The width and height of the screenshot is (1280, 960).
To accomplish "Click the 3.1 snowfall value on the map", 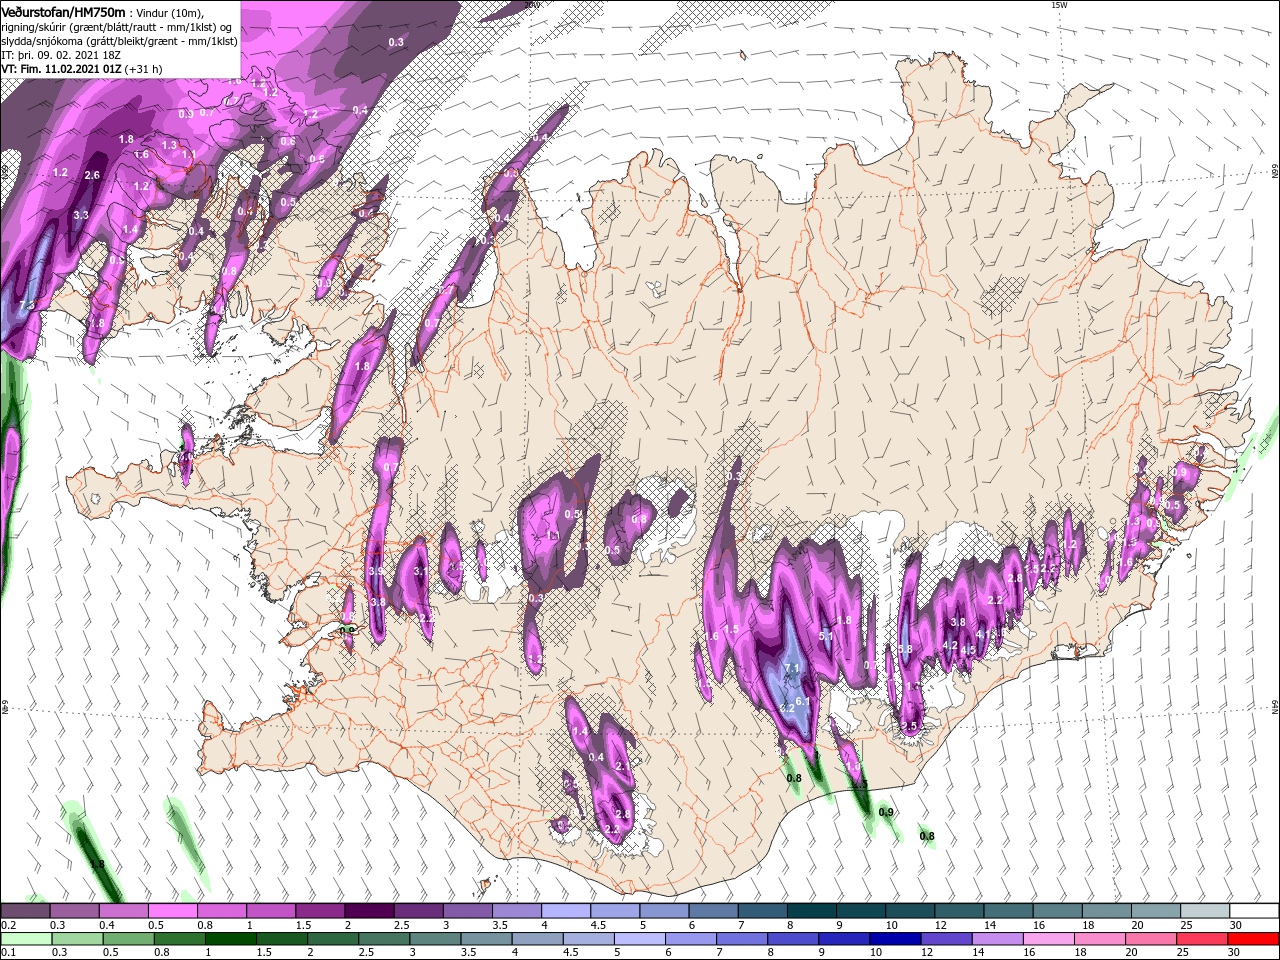I will pyautogui.click(x=421, y=571).
